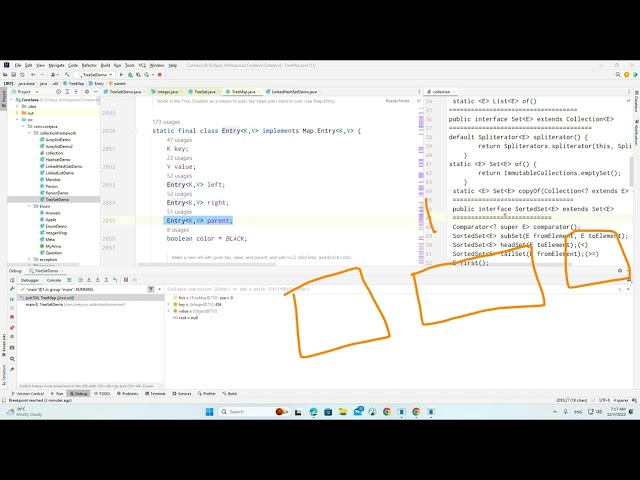Open LinkedListDemo in project tree

pos(60,173)
